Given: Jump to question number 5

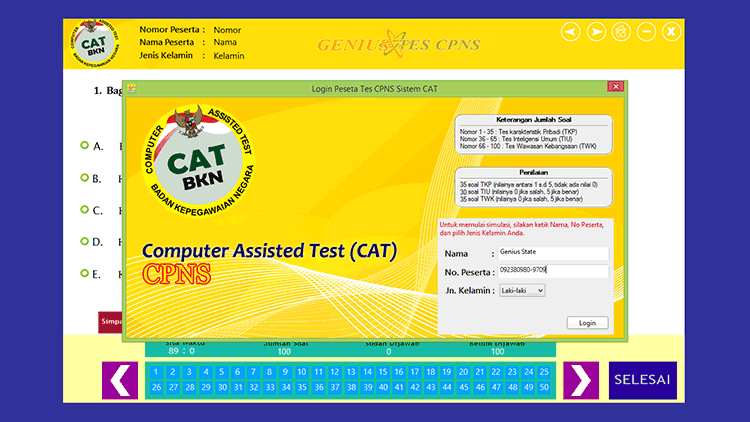Looking at the screenshot, I should [221, 372].
